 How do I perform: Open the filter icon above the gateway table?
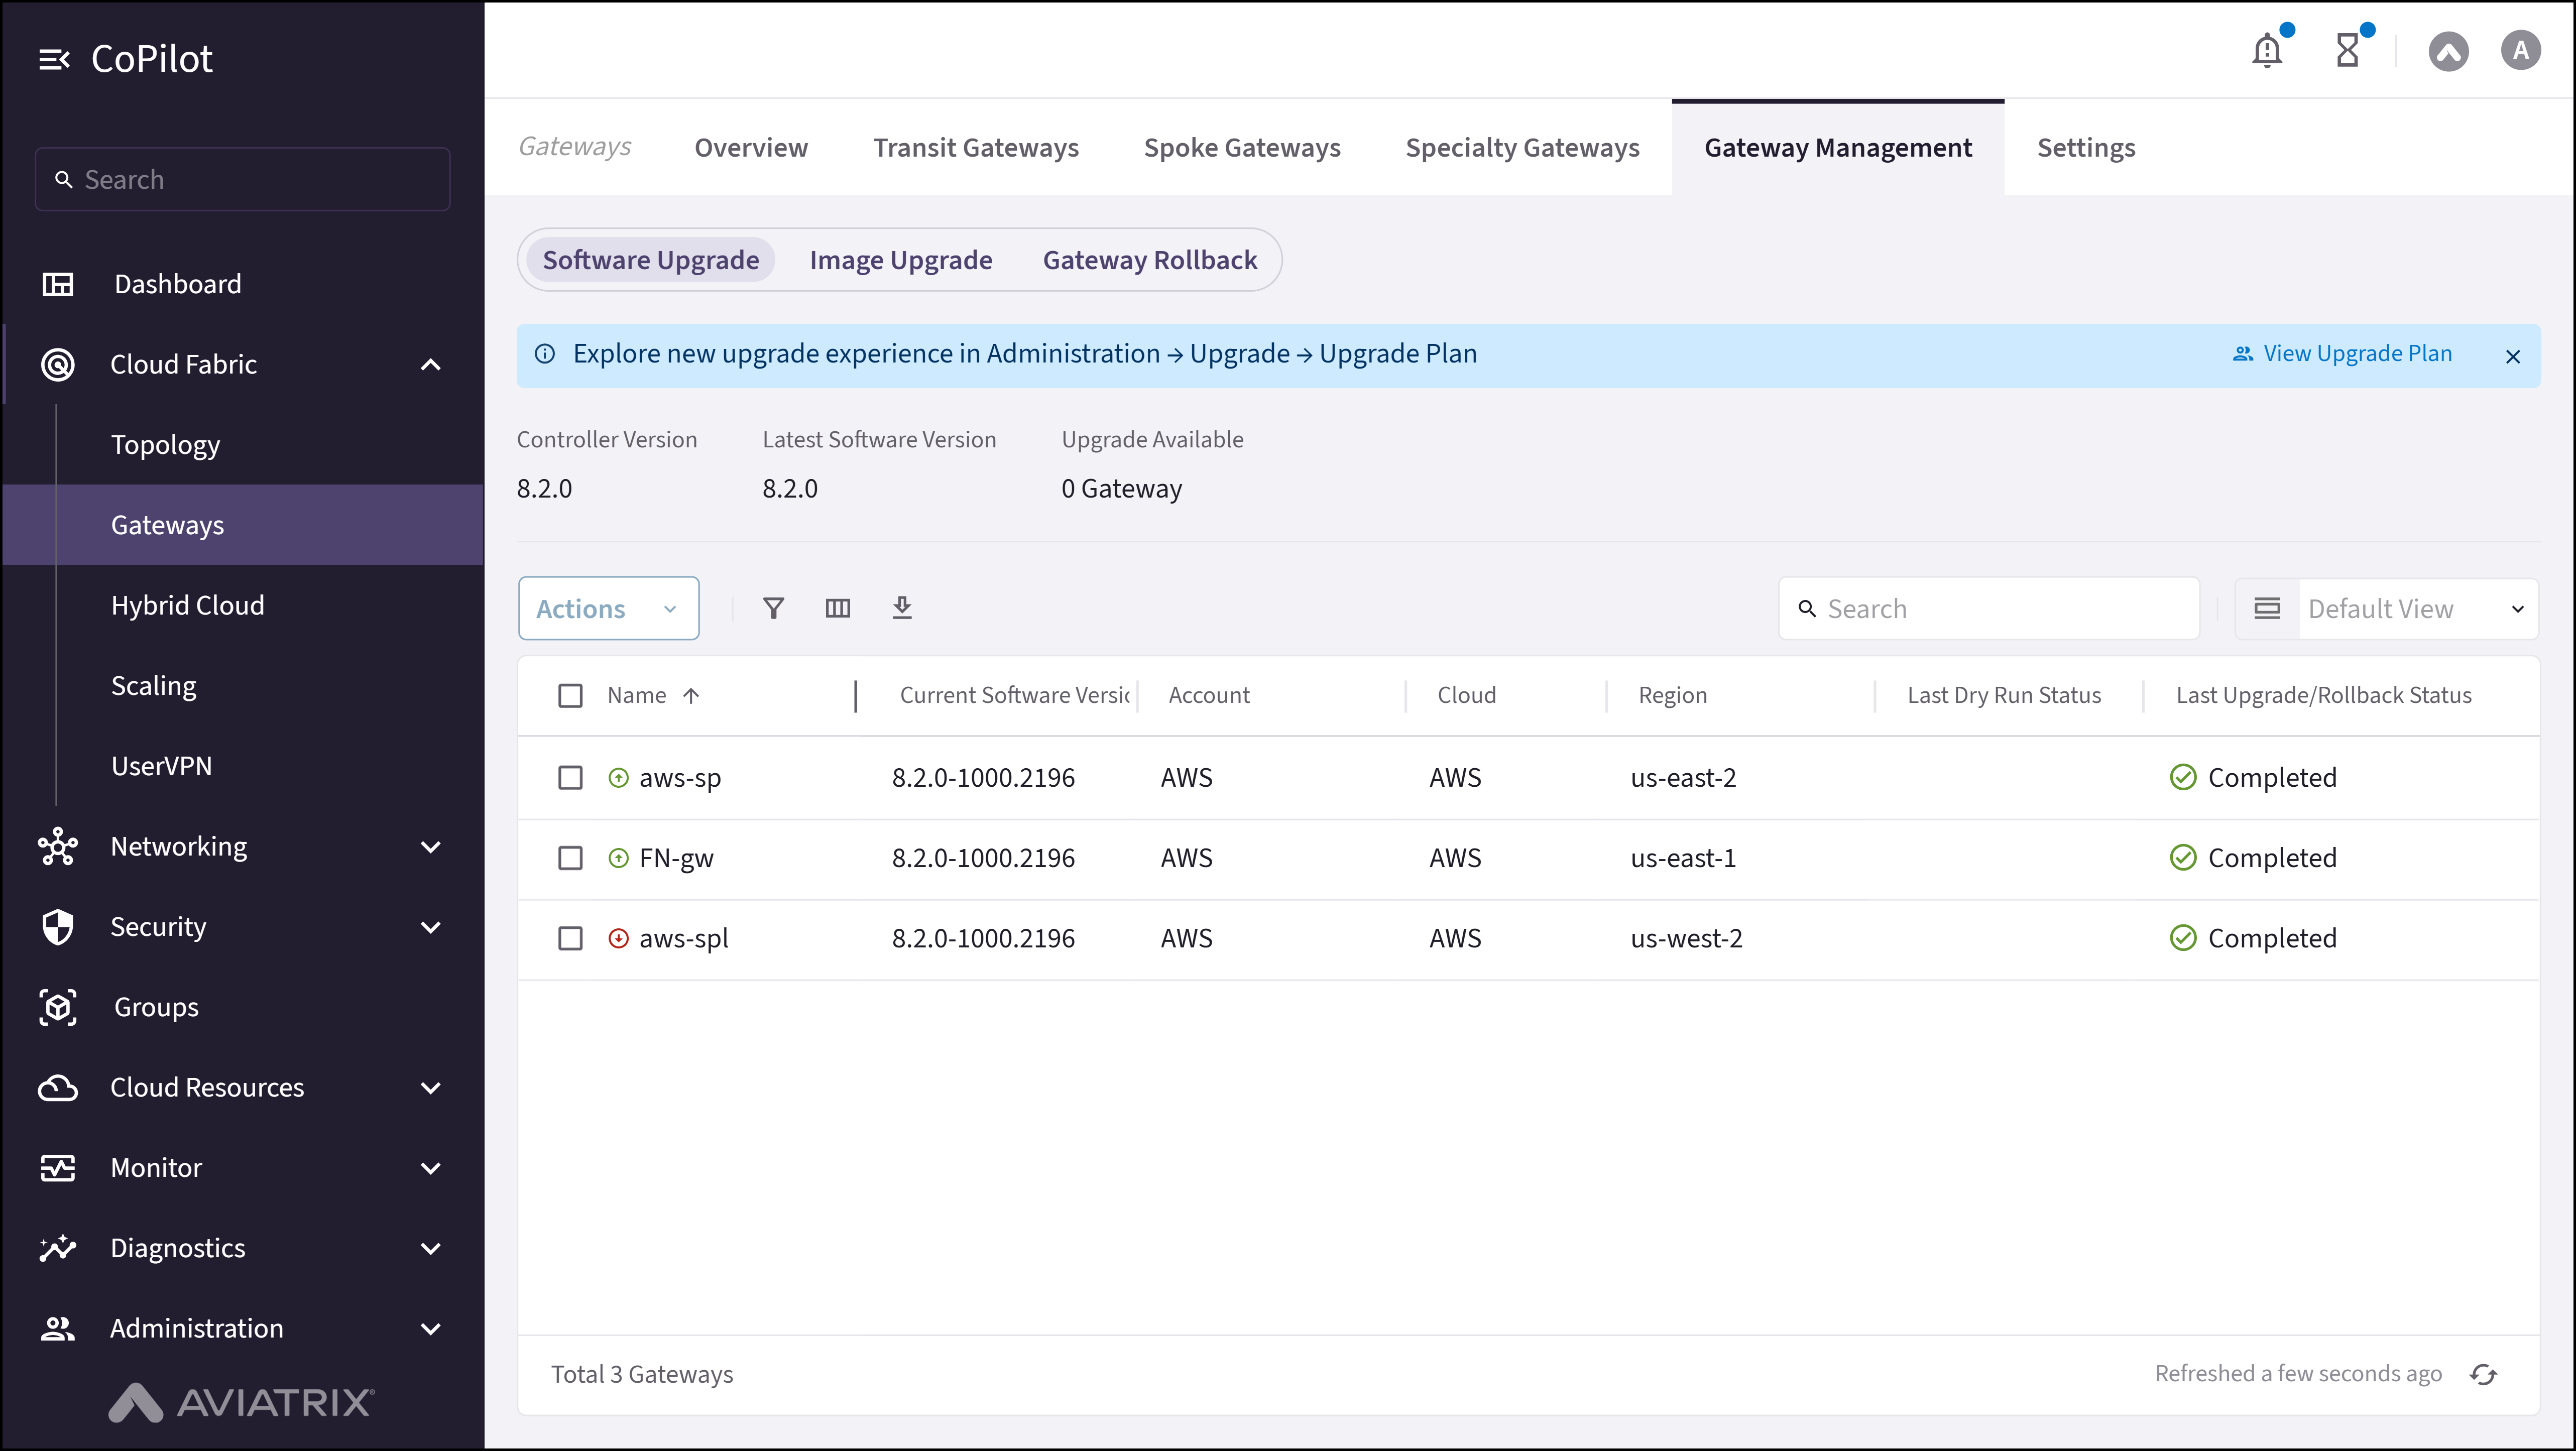pos(773,608)
